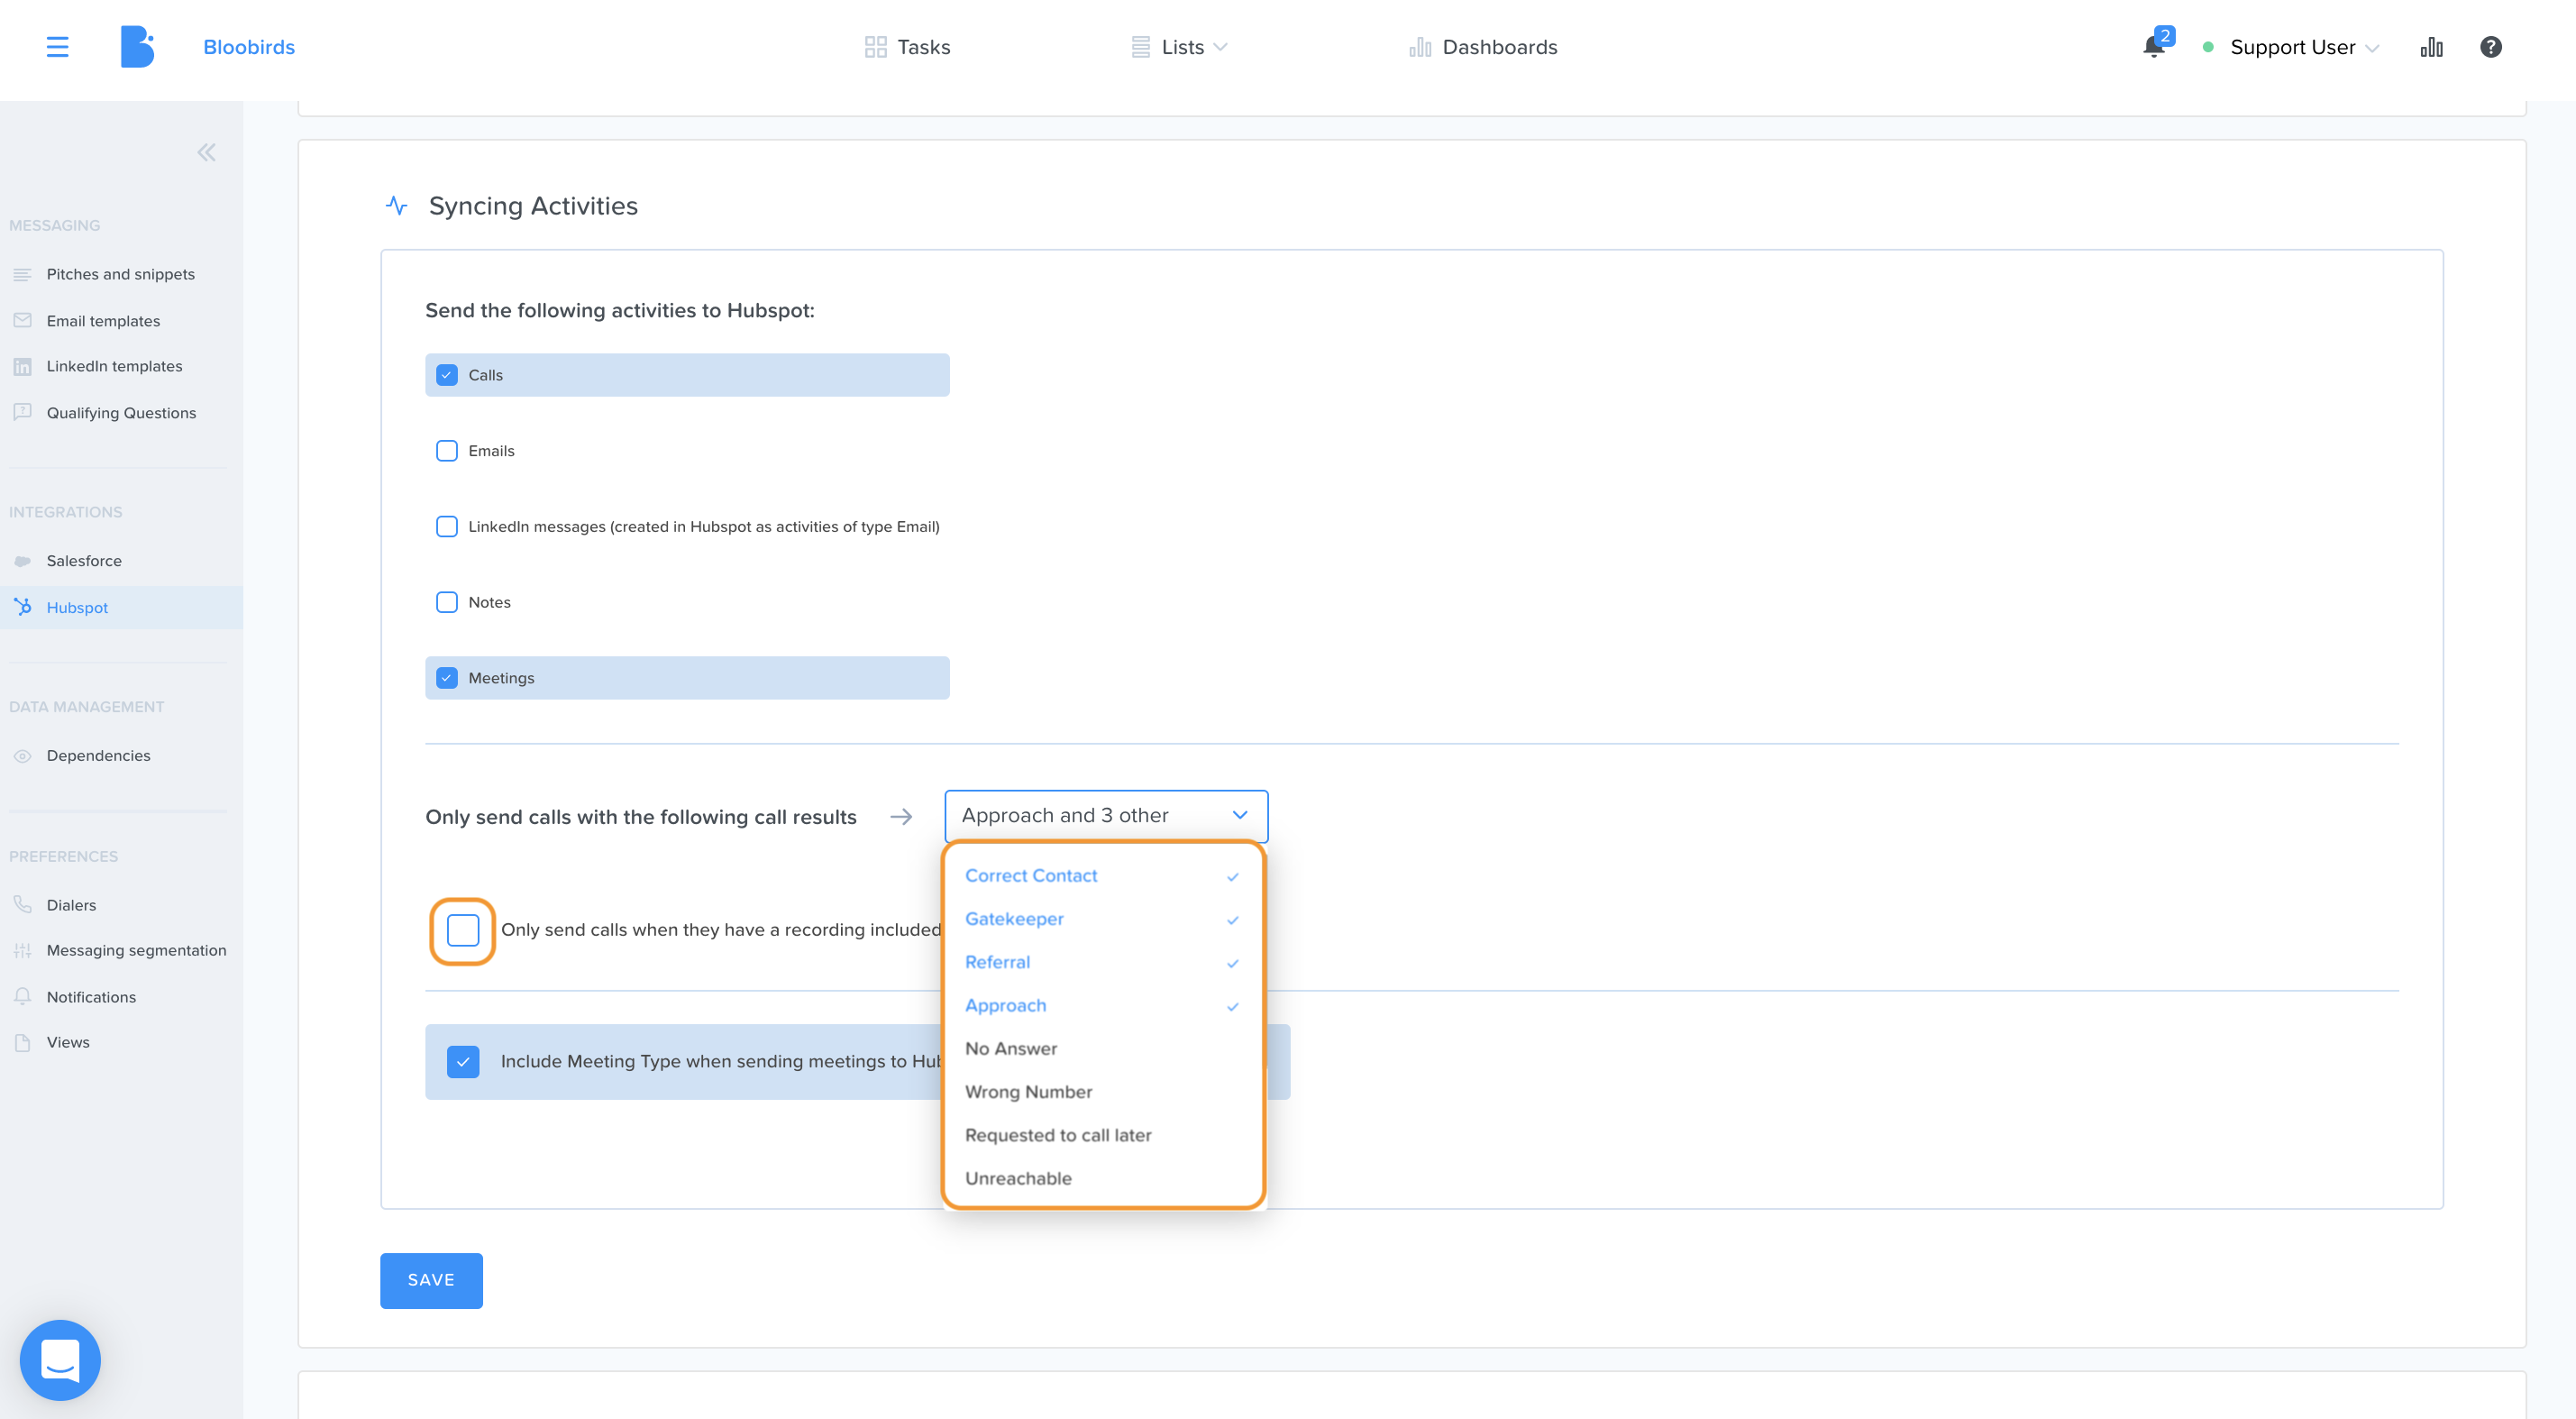Click the Pitches and snippets icon
This screenshot has height=1419, width=2576.
(22, 274)
